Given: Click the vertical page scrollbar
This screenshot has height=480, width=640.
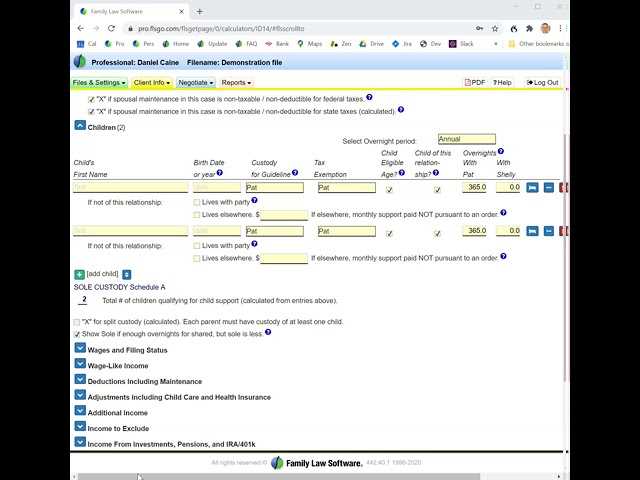Looking at the screenshot, I should [x=565, y=257].
